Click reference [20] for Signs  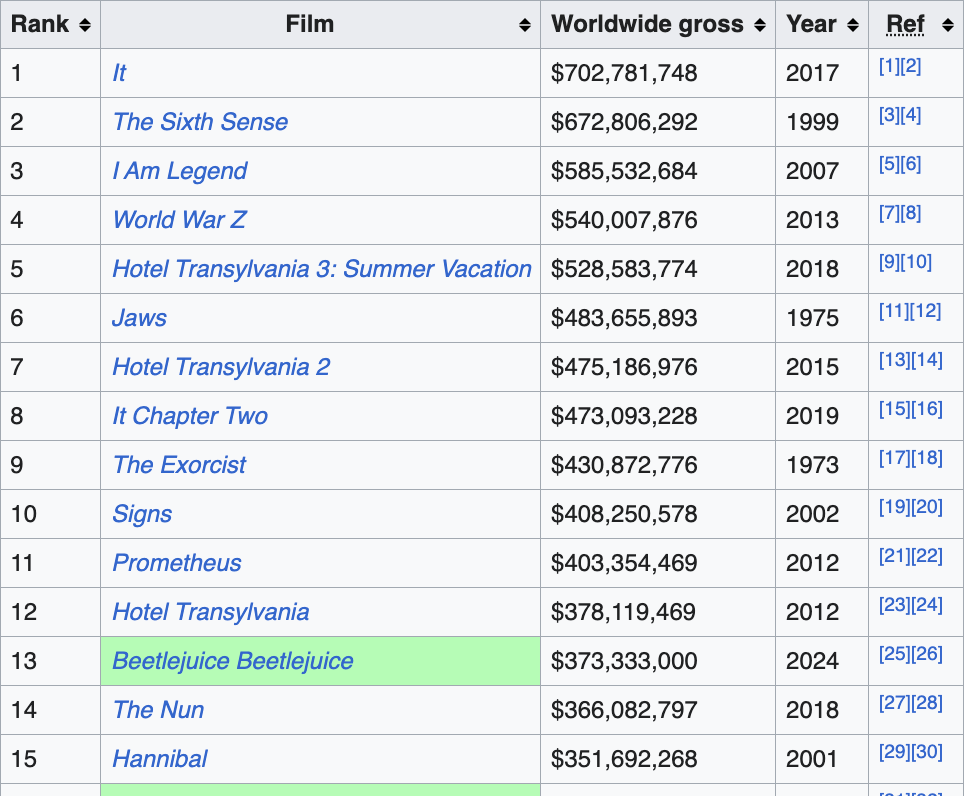927,507
